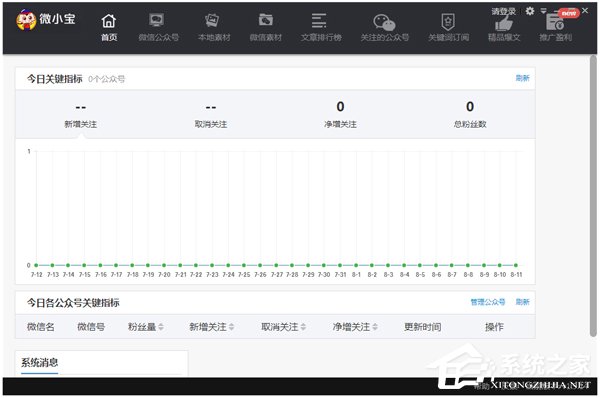
Task: Click the 今日各公众号关键指标 section title
Action: (73, 303)
